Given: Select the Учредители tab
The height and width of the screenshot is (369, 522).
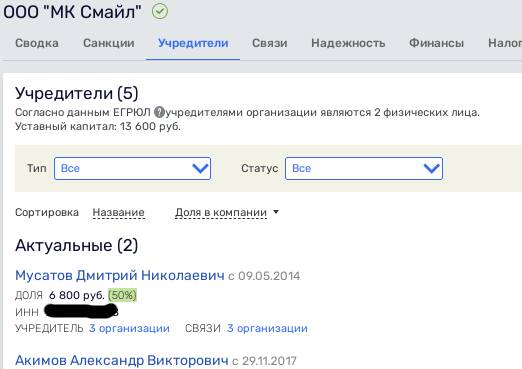Looking at the screenshot, I should [x=193, y=43].
